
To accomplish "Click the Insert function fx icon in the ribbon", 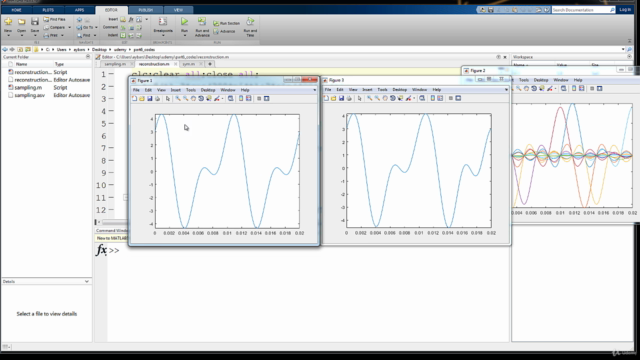I will pyautogui.click(x=131, y=19).
